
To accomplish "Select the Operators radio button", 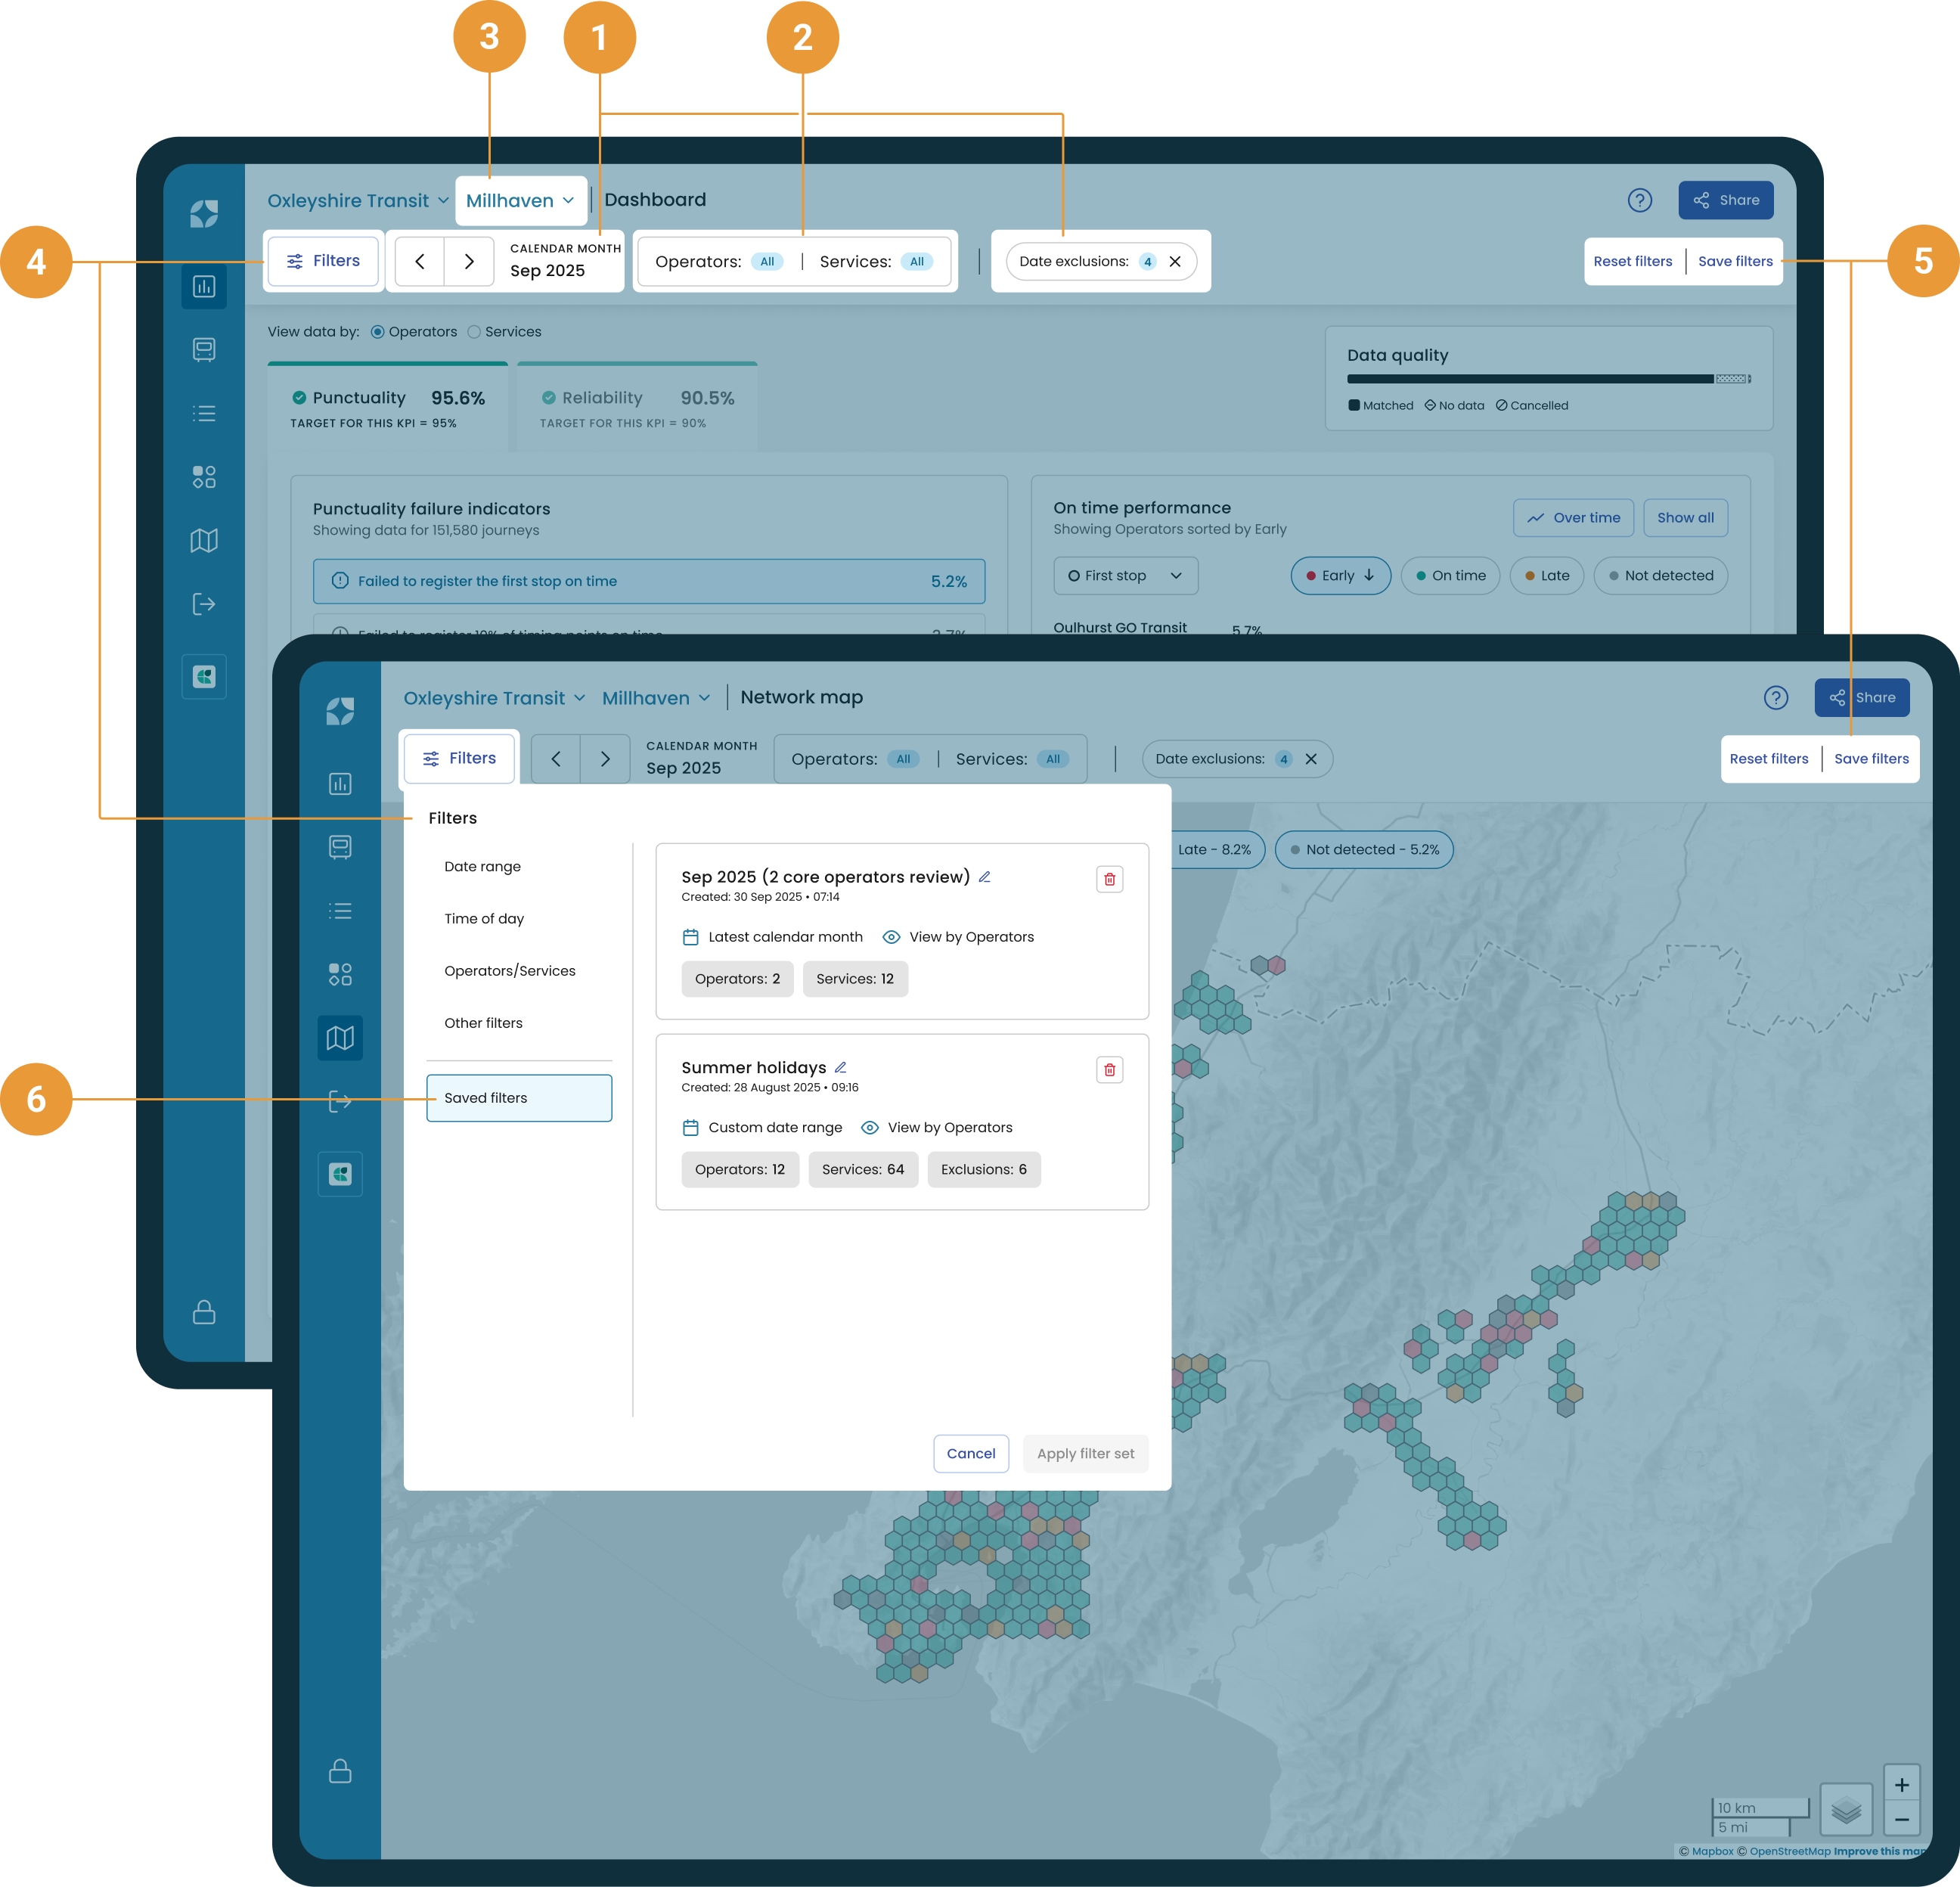I will 378,332.
